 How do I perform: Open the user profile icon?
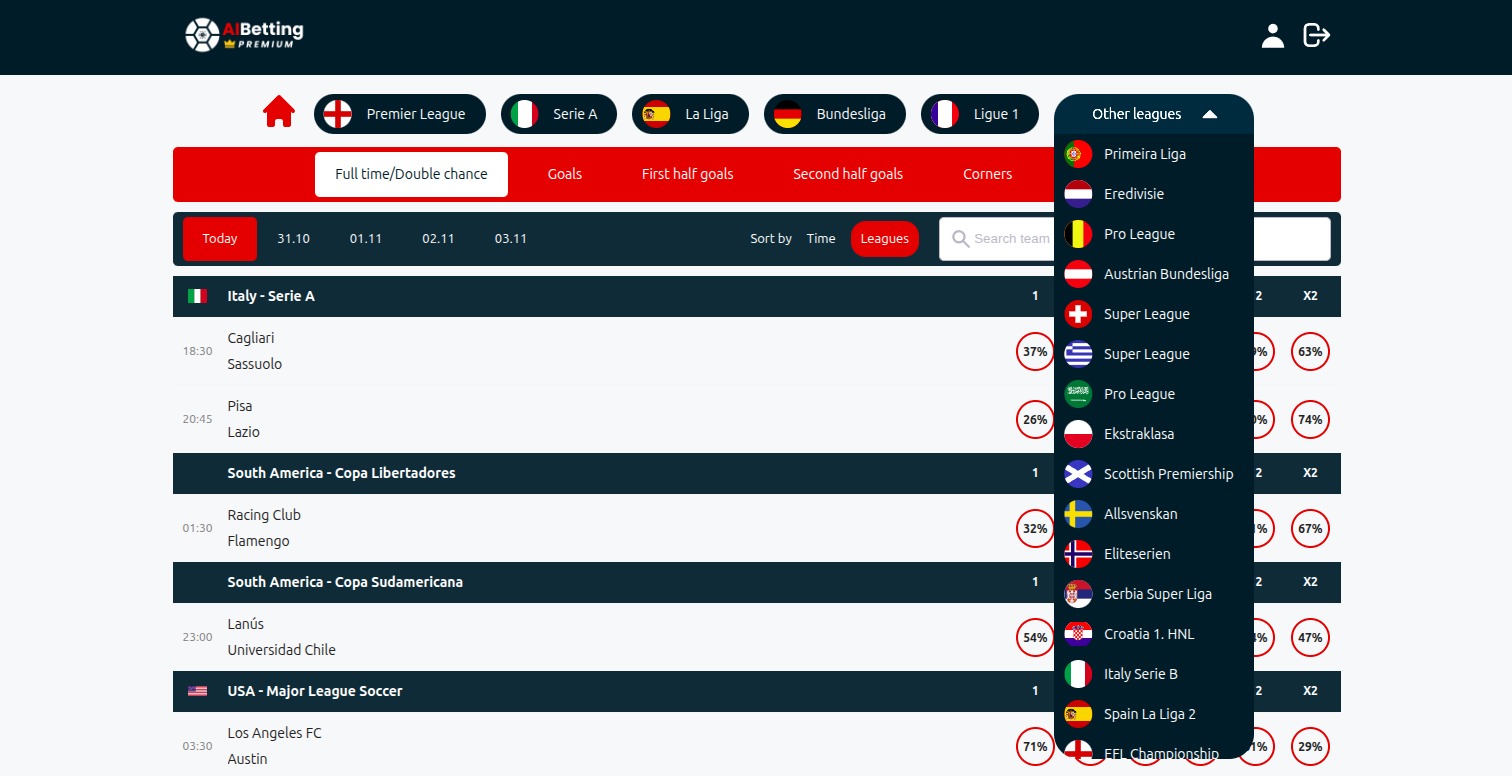[x=1272, y=36]
